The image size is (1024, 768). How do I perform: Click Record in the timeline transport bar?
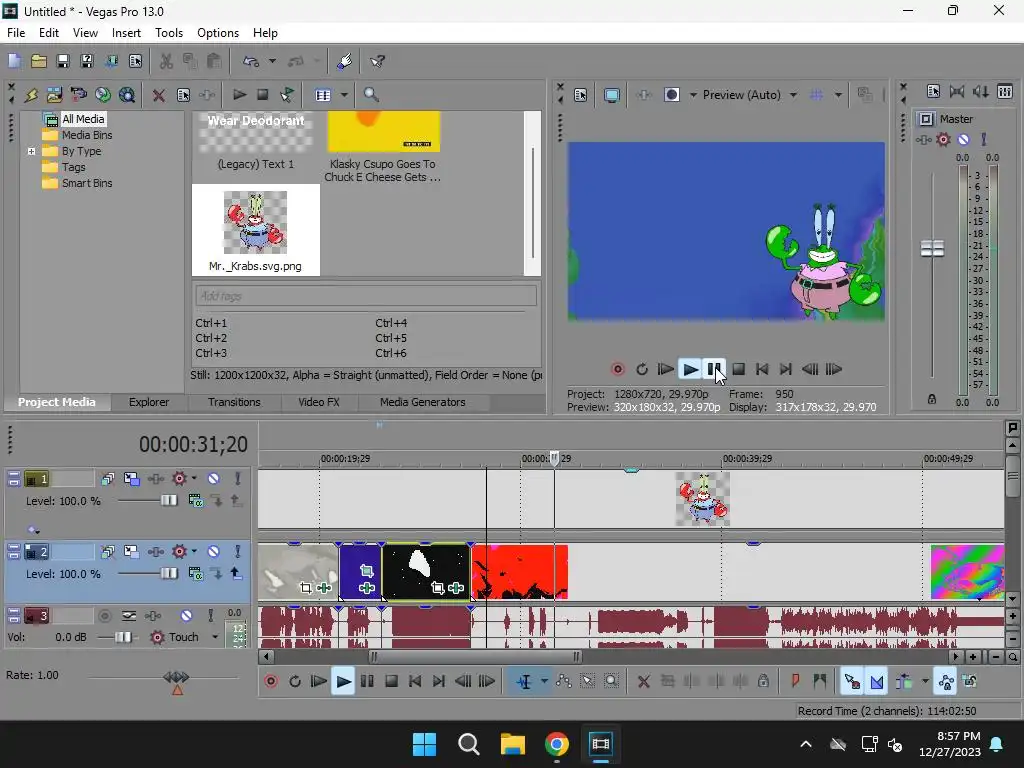[x=270, y=682]
